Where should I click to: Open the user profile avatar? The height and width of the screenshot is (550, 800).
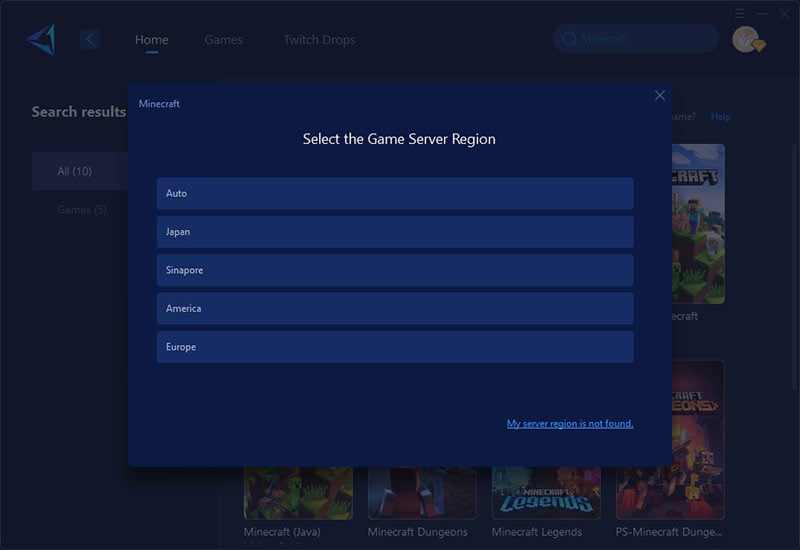[748, 39]
